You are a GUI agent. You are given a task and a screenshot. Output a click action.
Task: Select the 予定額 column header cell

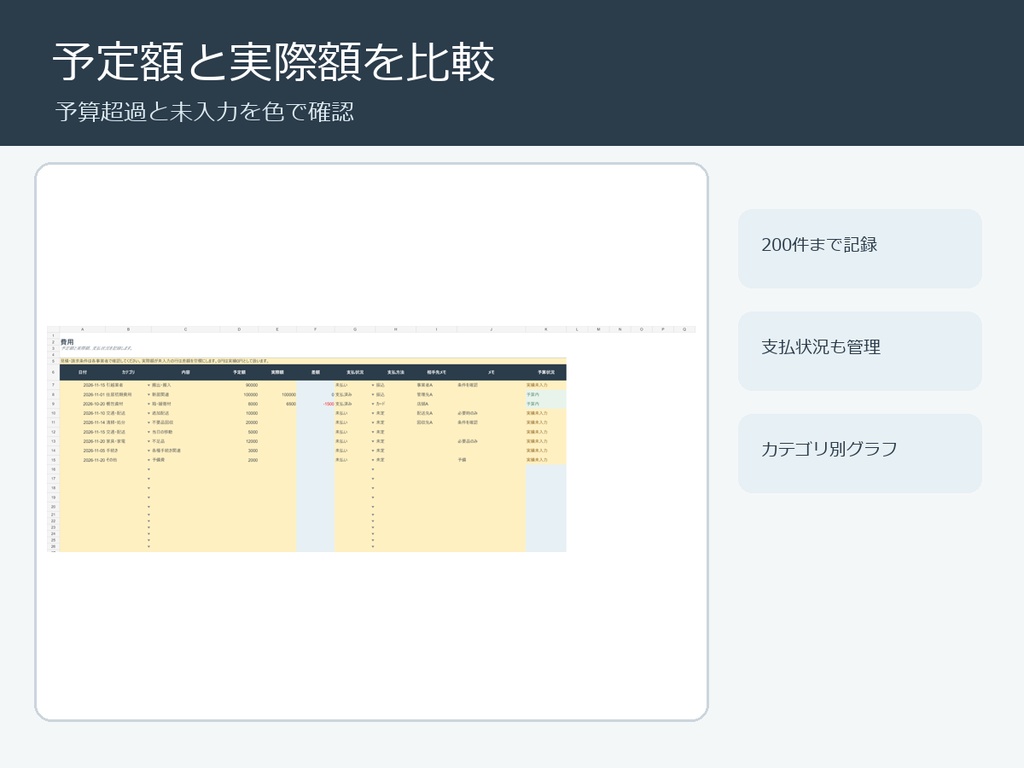[x=239, y=372]
